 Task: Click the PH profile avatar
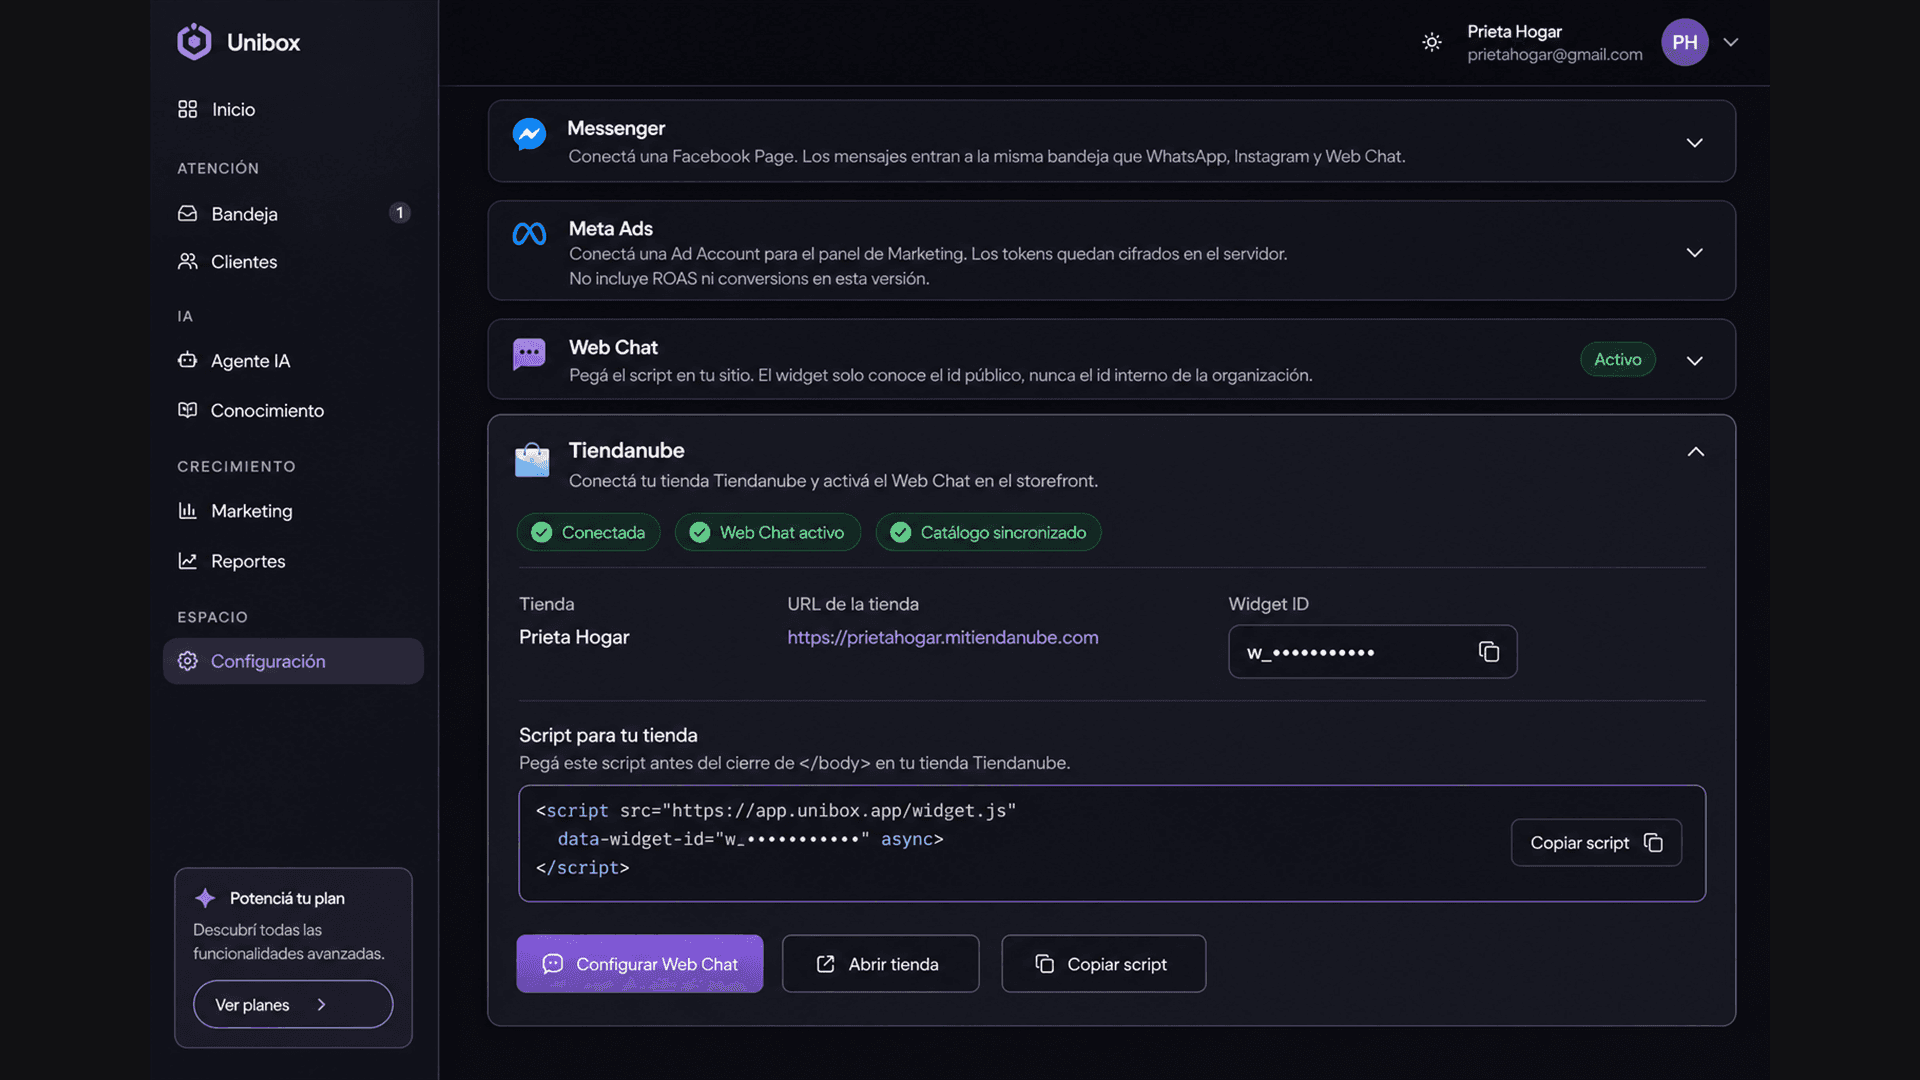(1685, 42)
